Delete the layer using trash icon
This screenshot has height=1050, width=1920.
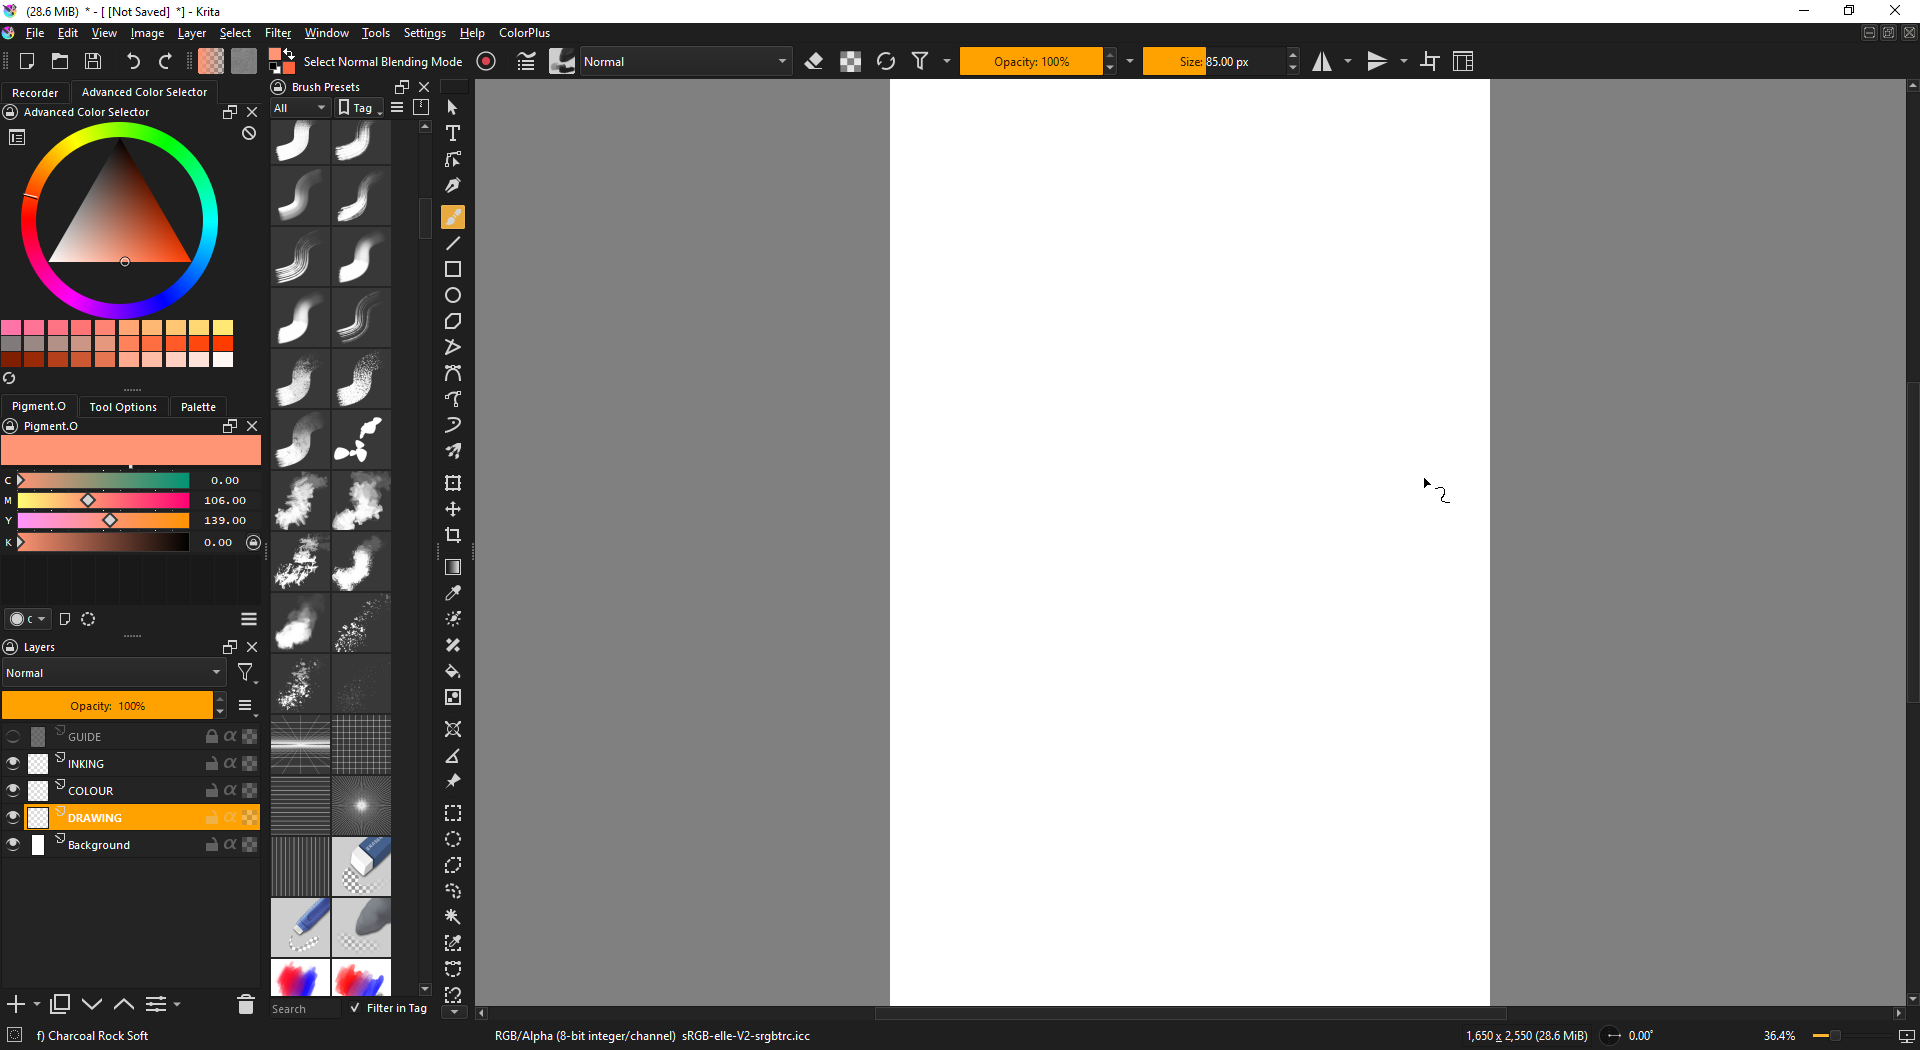click(245, 1004)
